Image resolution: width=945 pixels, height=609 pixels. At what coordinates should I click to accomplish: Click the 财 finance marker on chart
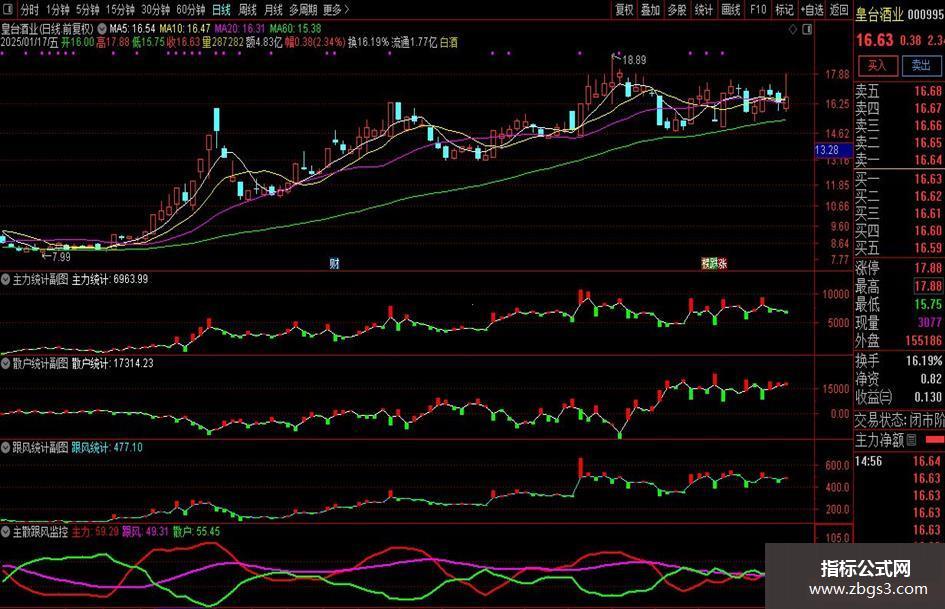334,263
